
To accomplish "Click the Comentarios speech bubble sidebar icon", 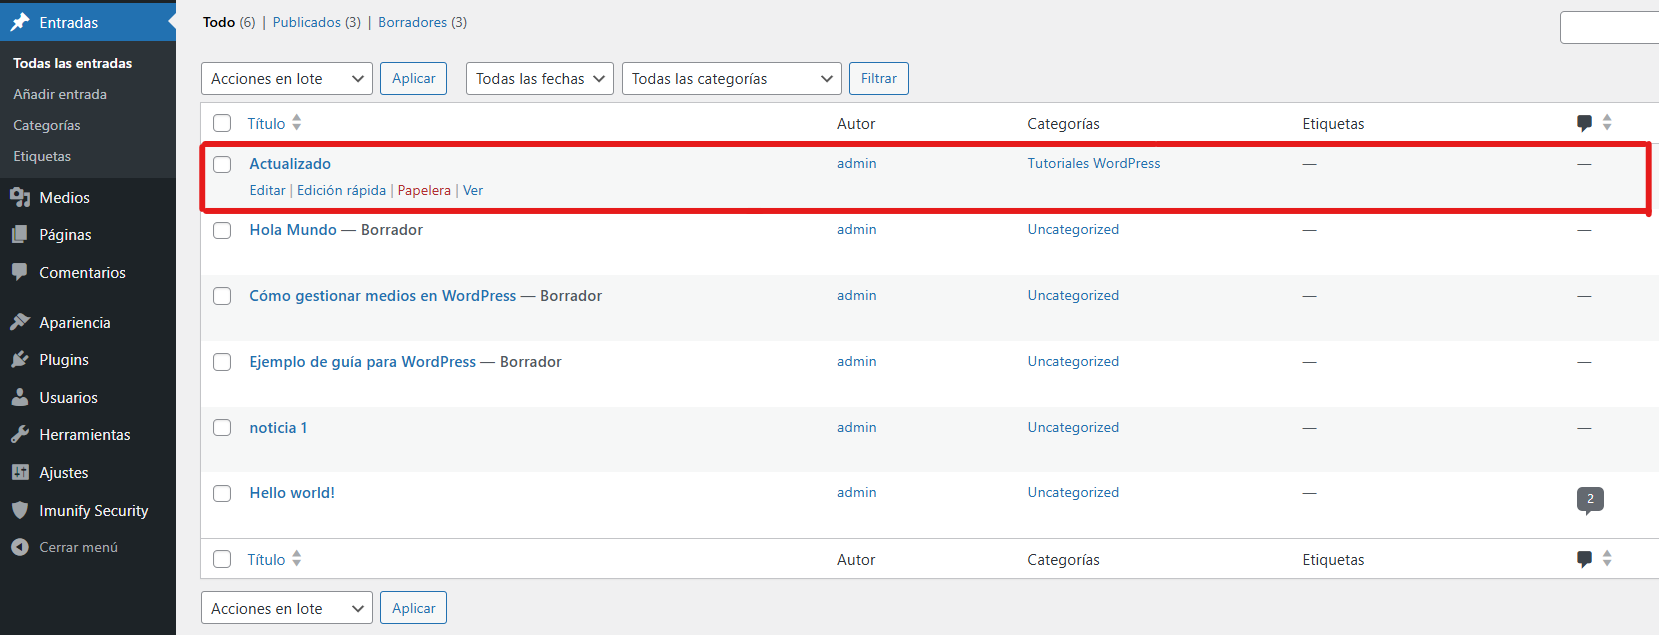I will pyautogui.click(x=20, y=272).
